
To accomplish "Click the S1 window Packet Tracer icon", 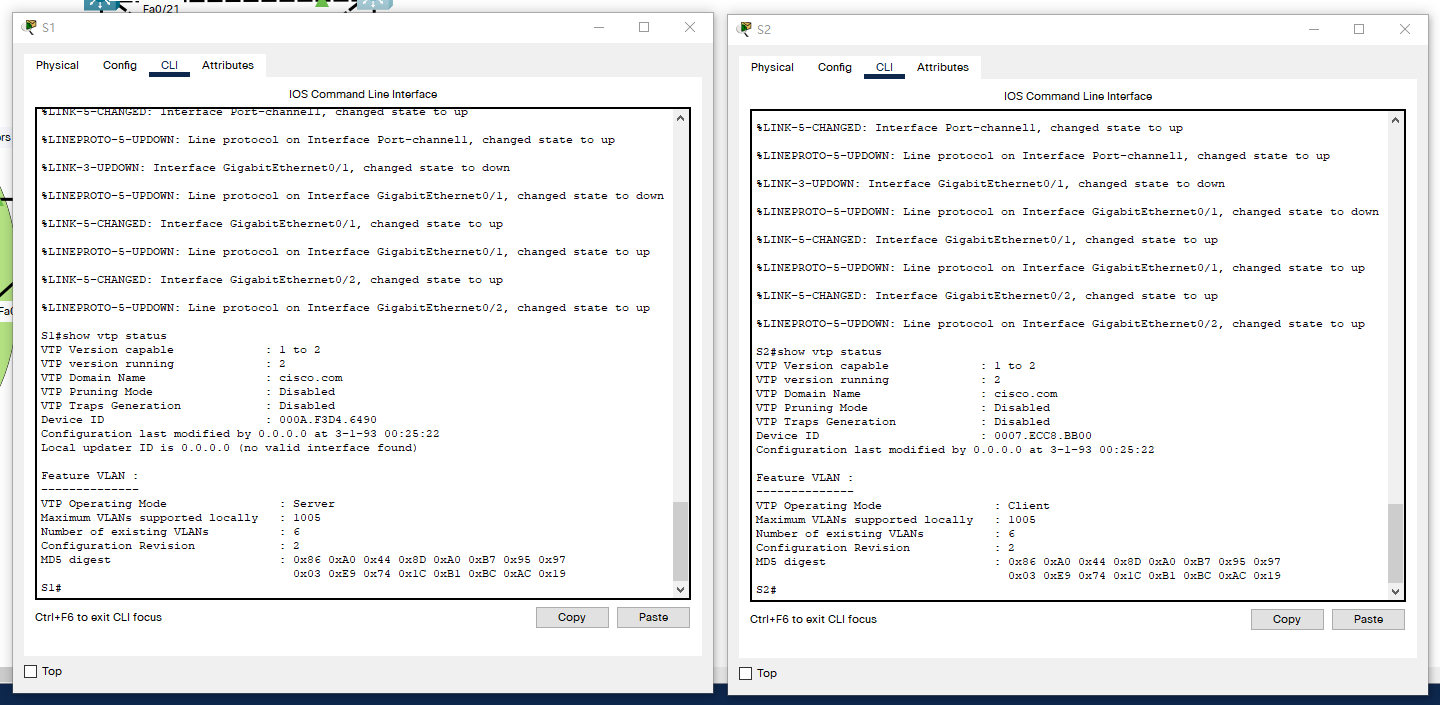I will pyautogui.click(x=28, y=27).
